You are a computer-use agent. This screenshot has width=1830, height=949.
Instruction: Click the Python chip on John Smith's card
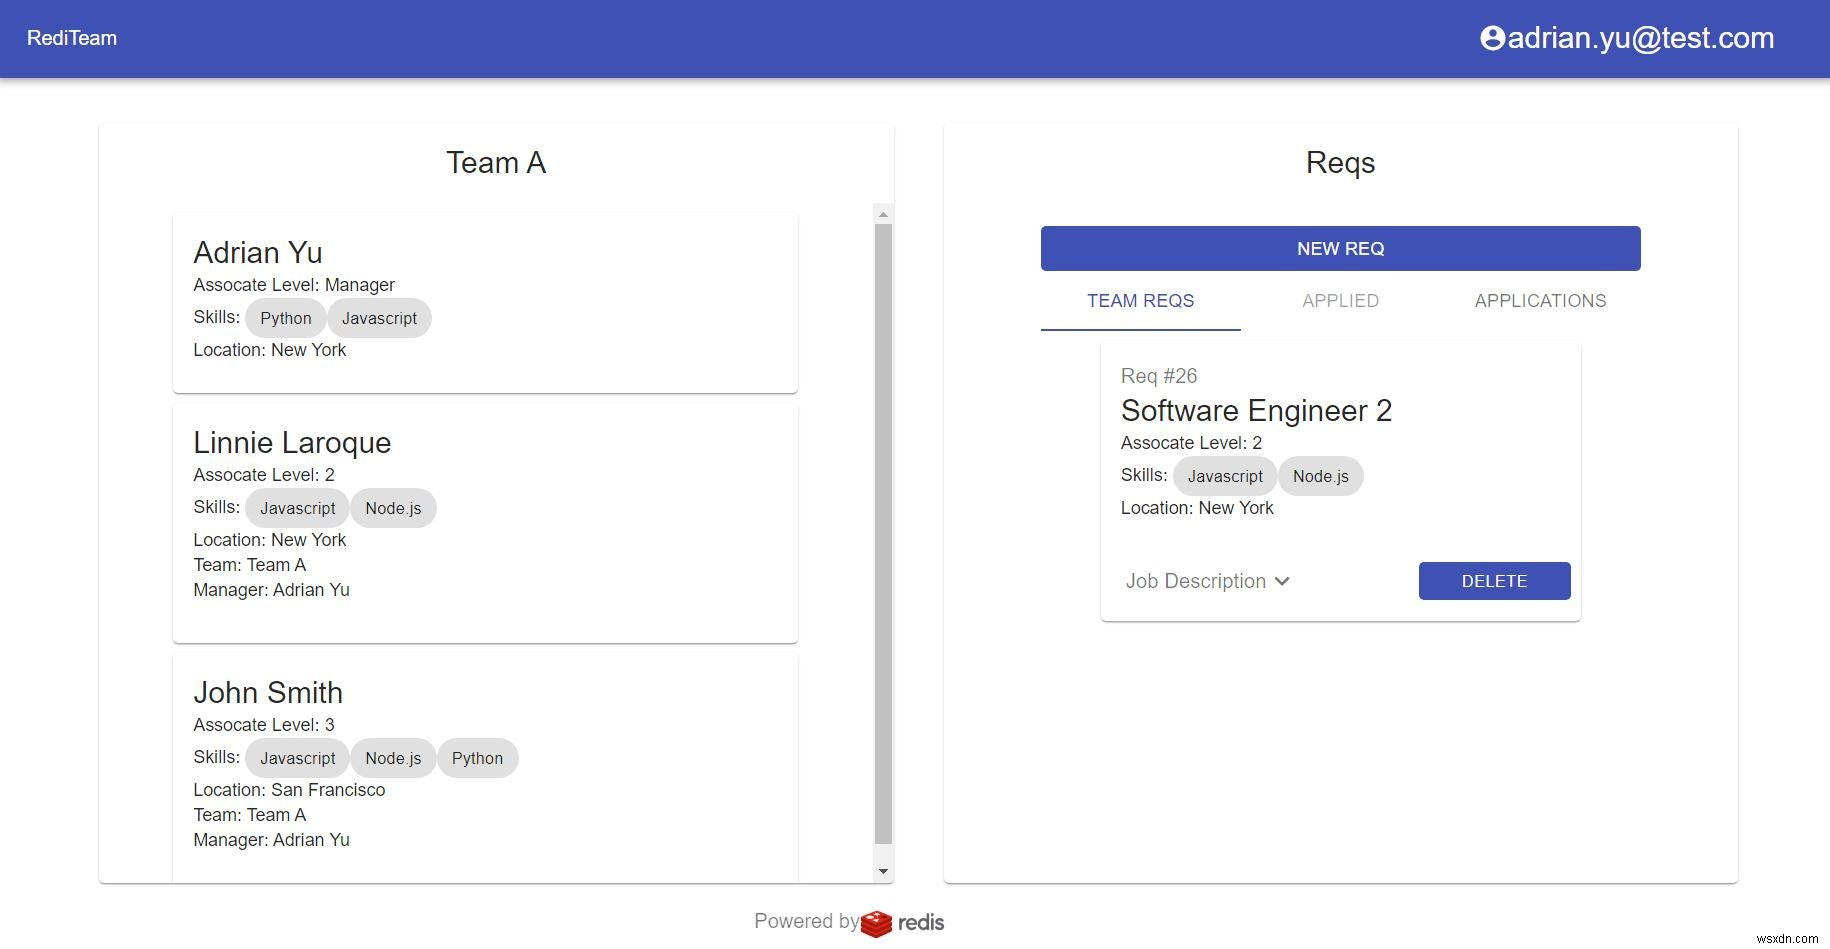477,758
